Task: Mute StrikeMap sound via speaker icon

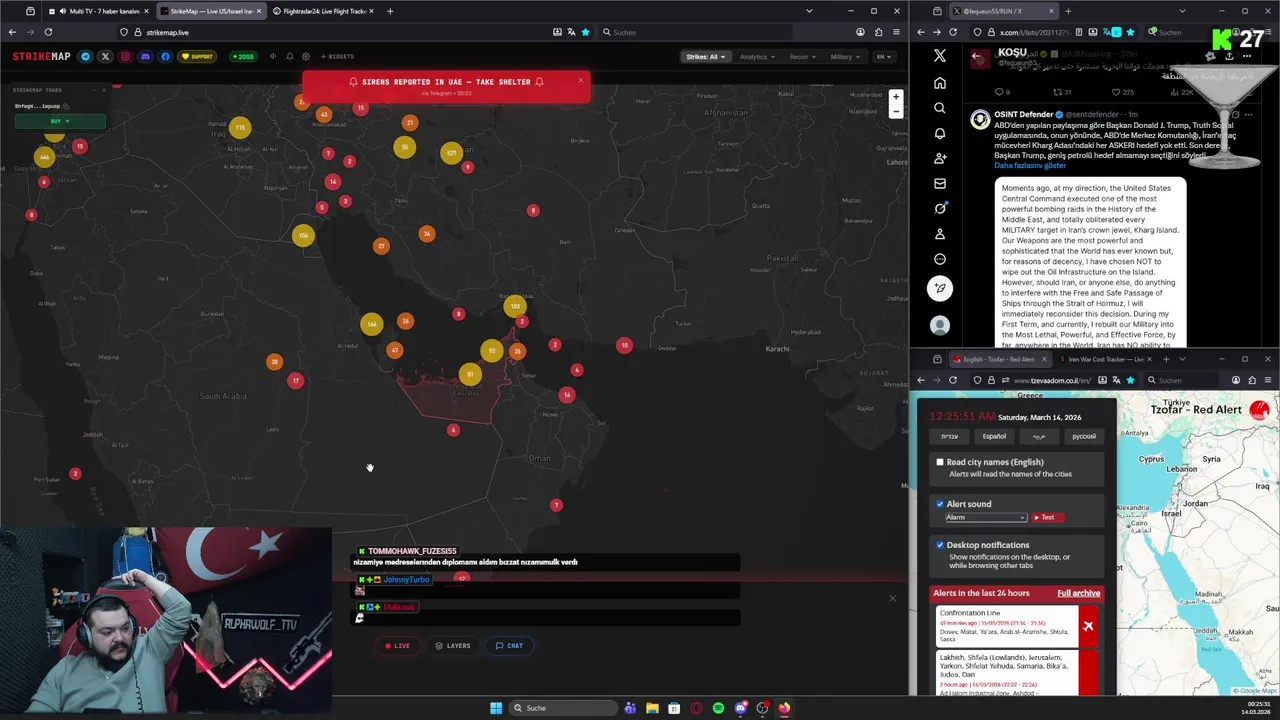Action: pos(272,56)
